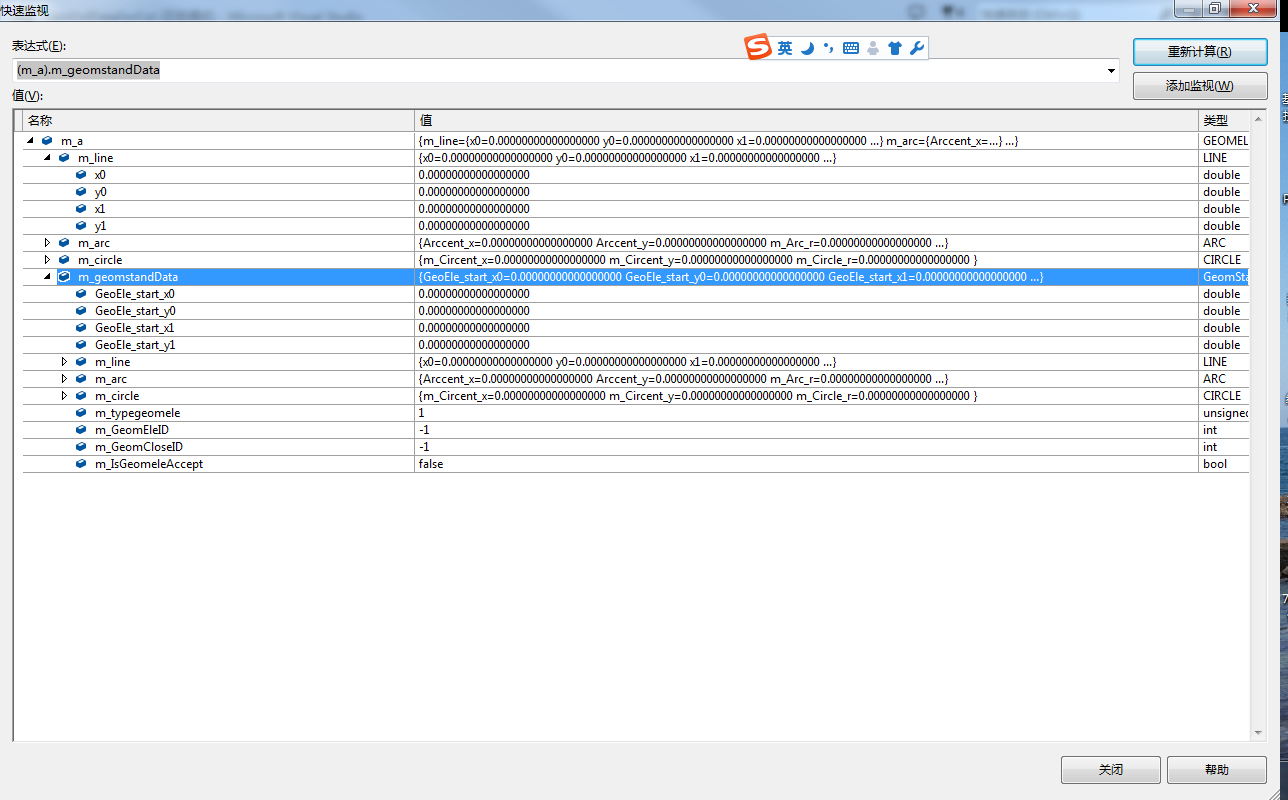1288x800 pixels.
Task: Open Sogou wrench settings icon
Action: pyautogui.click(x=917, y=48)
